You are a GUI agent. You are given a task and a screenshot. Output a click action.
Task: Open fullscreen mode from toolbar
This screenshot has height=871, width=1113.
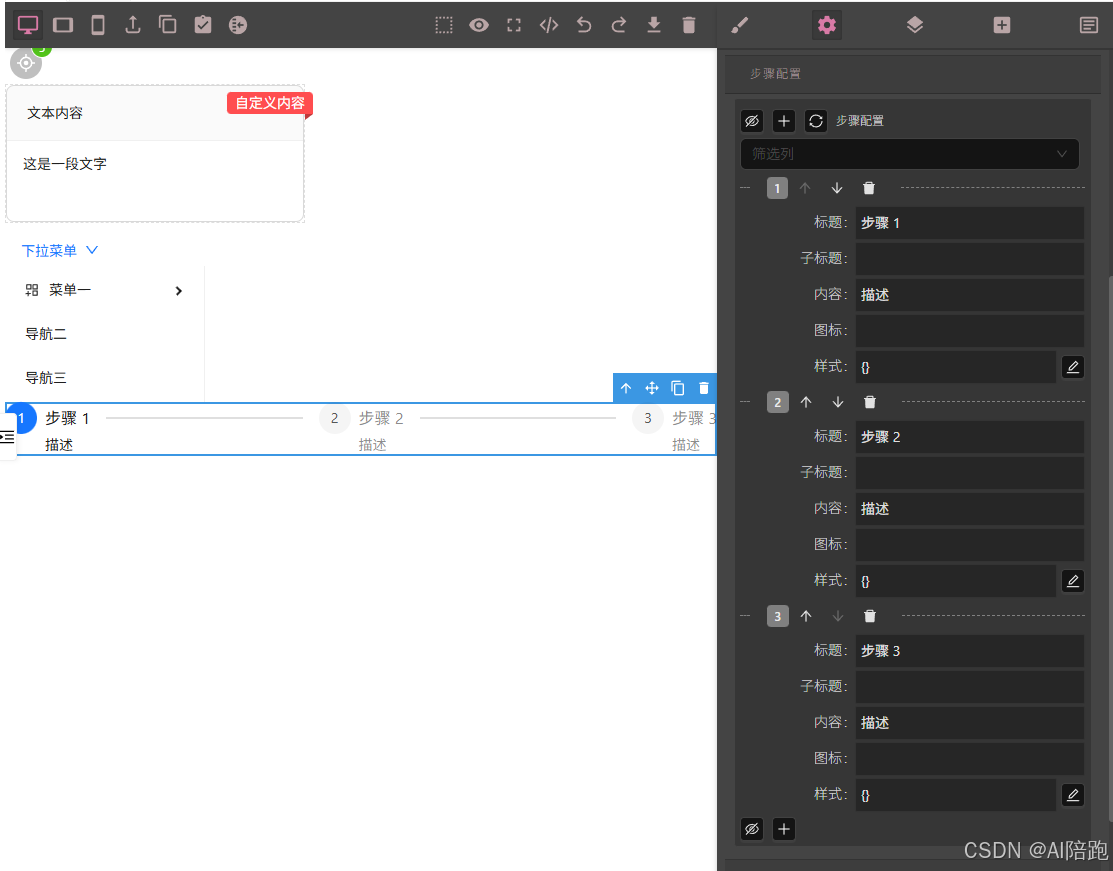514,25
